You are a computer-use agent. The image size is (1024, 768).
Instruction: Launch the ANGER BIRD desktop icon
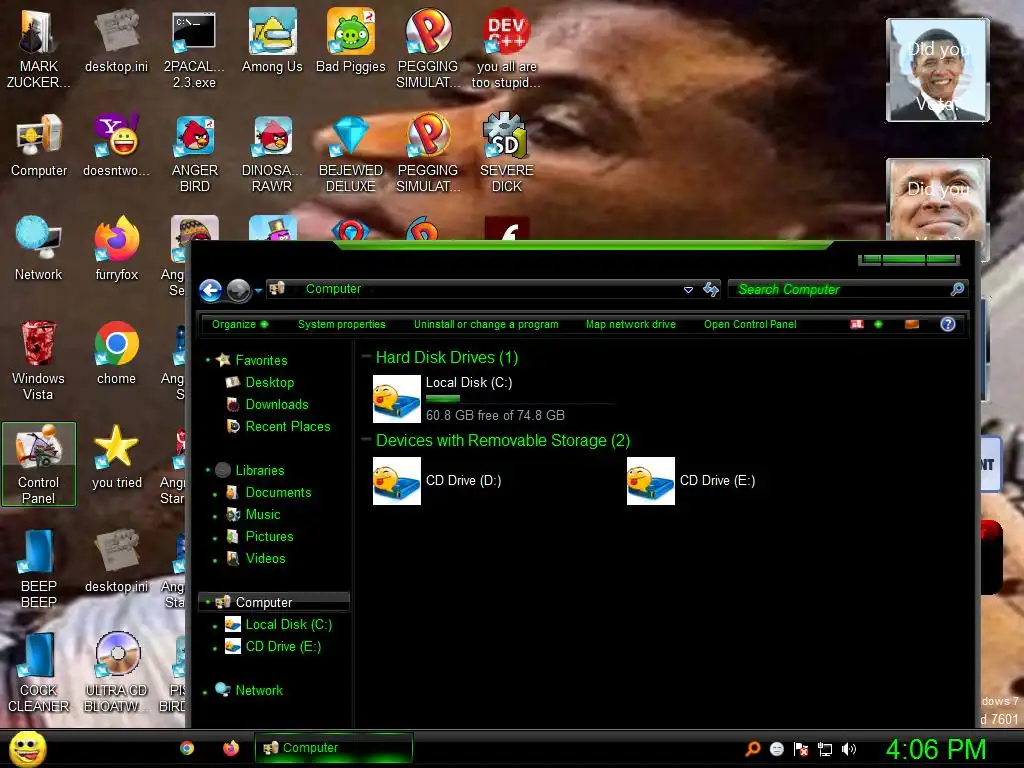coord(194,153)
